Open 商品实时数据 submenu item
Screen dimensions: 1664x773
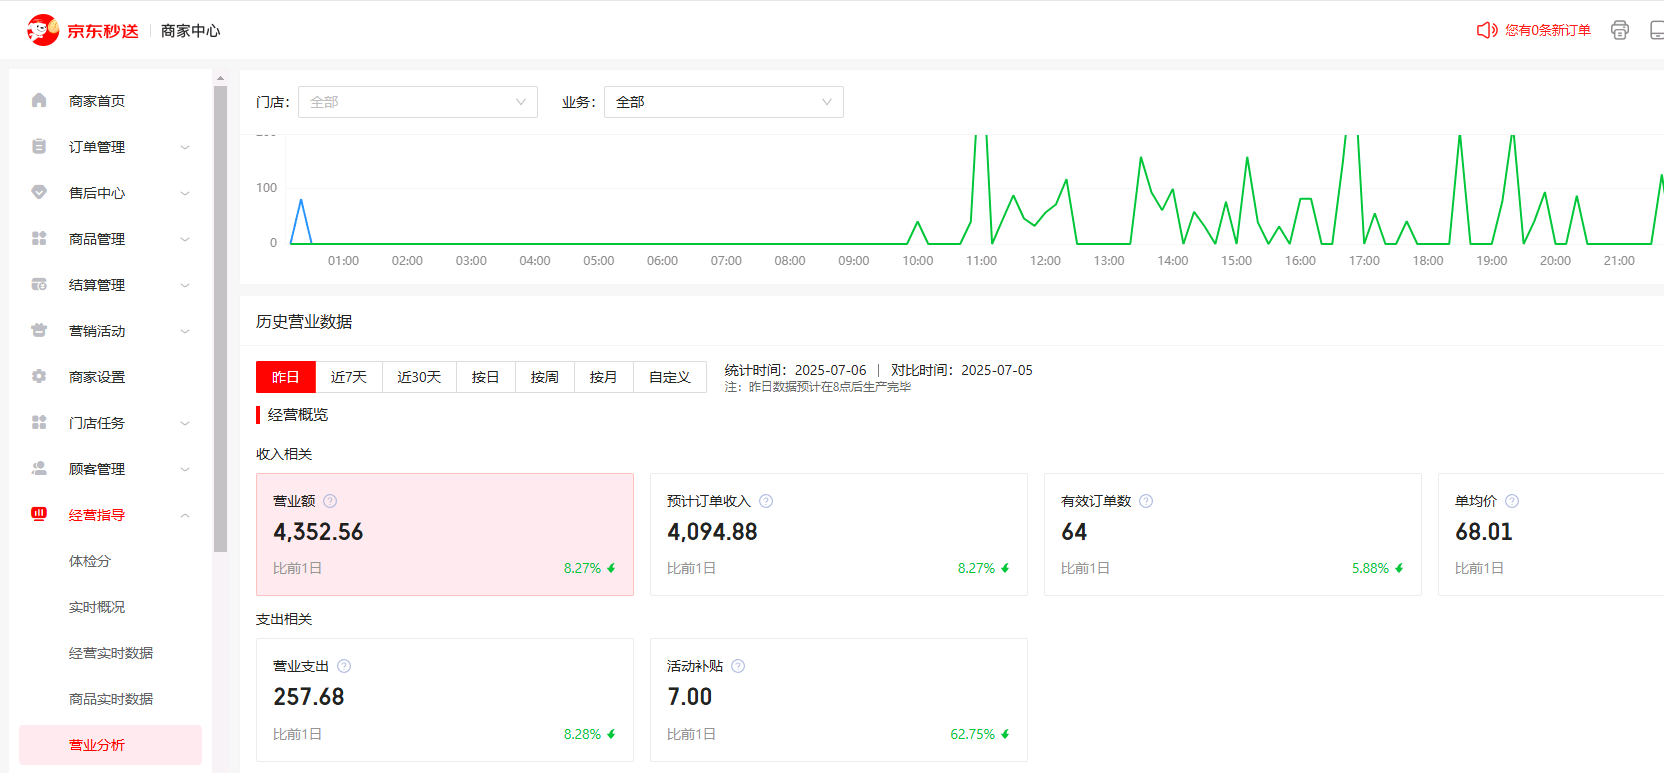pos(110,699)
